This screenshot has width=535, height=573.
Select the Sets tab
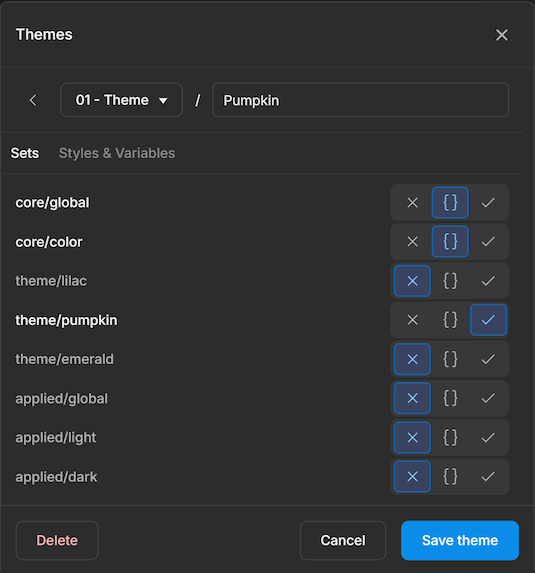(x=25, y=153)
